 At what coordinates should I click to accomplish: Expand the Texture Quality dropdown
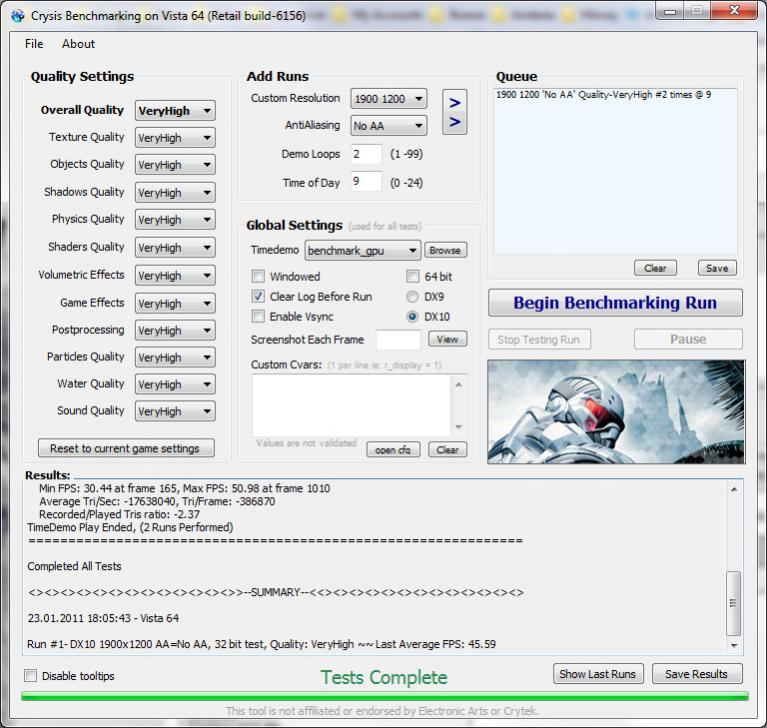[x=175, y=137]
